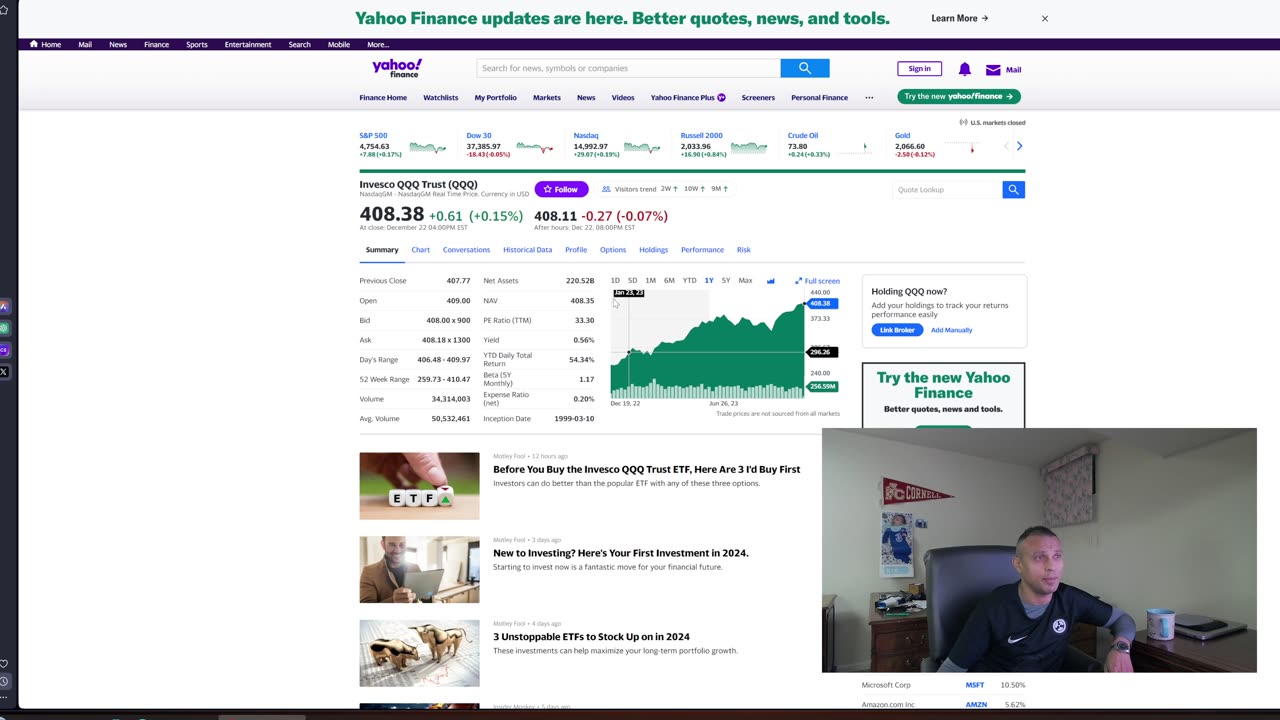Screen dimensions: 1280x720
Task: Focus the news, symbols search field
Action: [628, 68]
